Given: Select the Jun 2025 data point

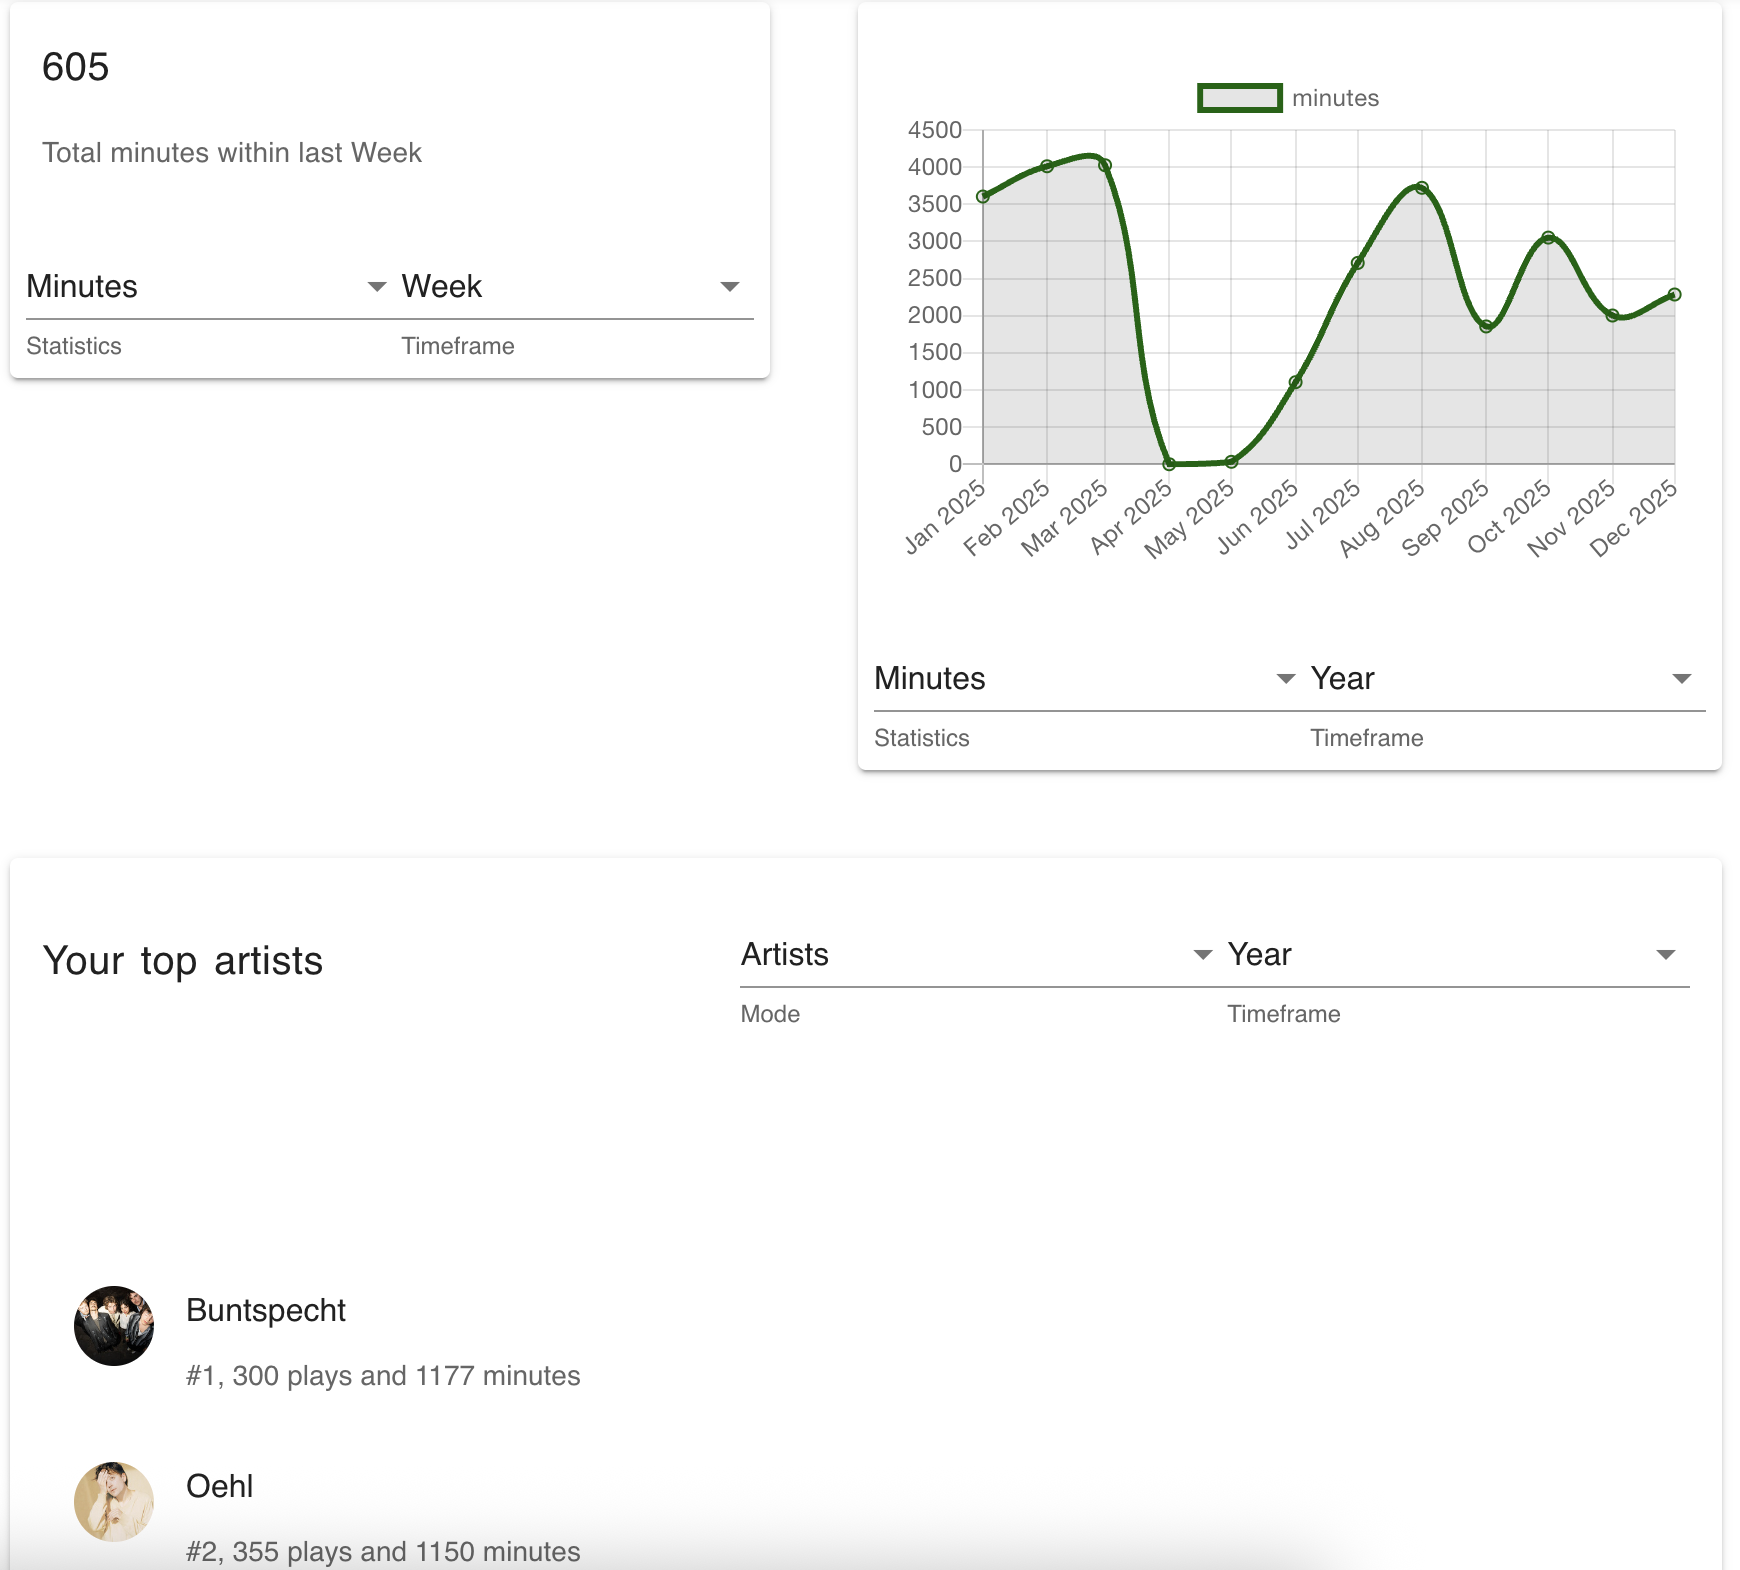Looking at the screenshot, I should click(x=1295, y=382).
